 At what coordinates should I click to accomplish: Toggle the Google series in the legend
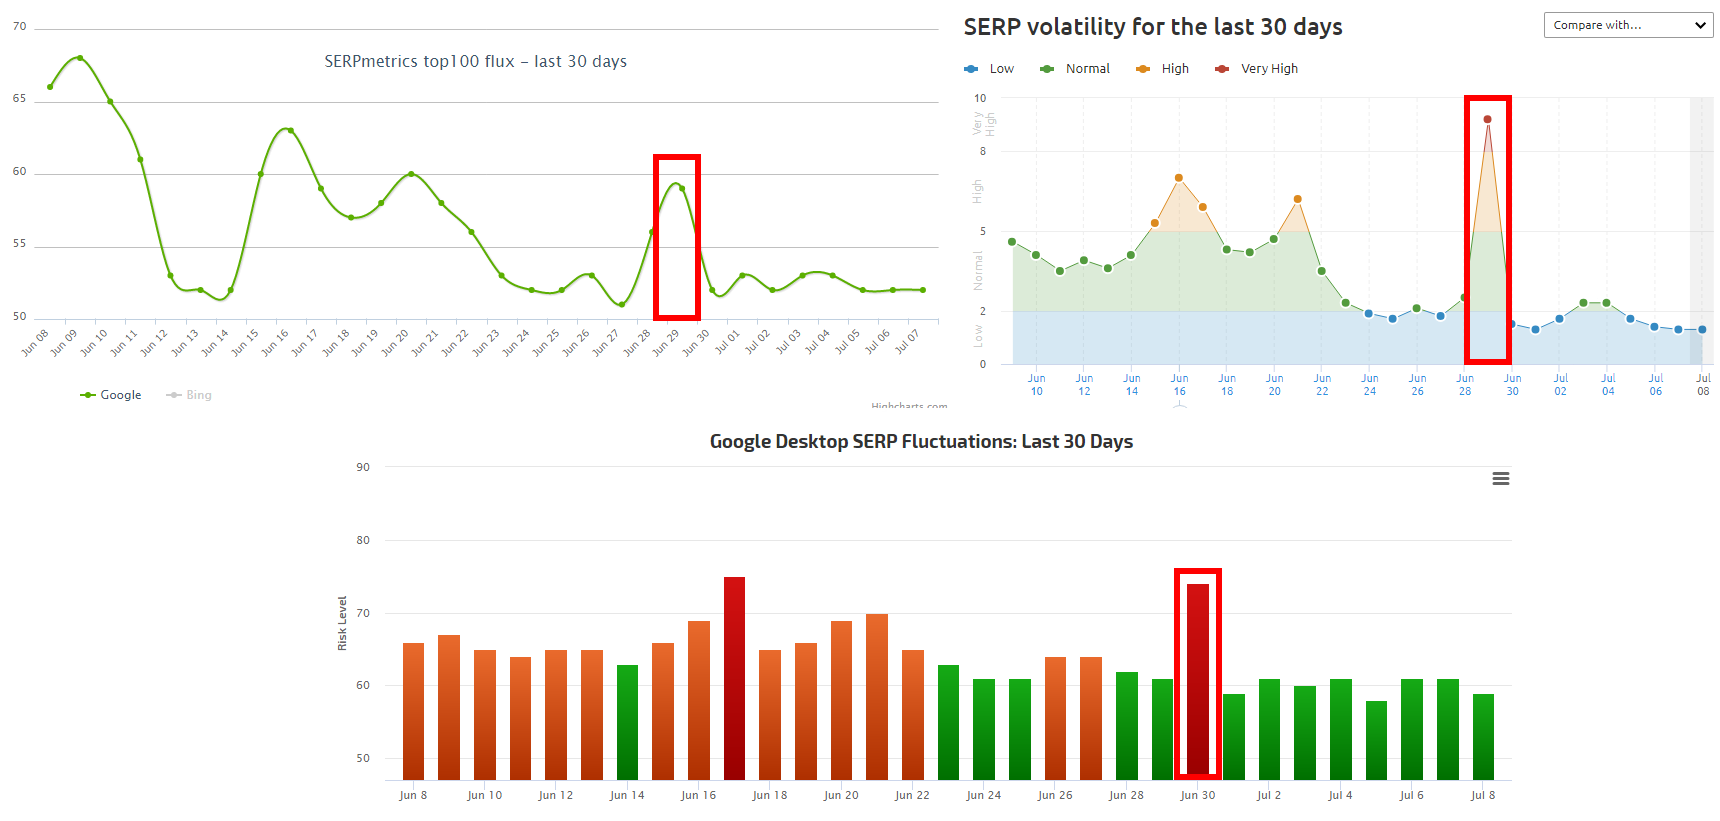point(111,395)
